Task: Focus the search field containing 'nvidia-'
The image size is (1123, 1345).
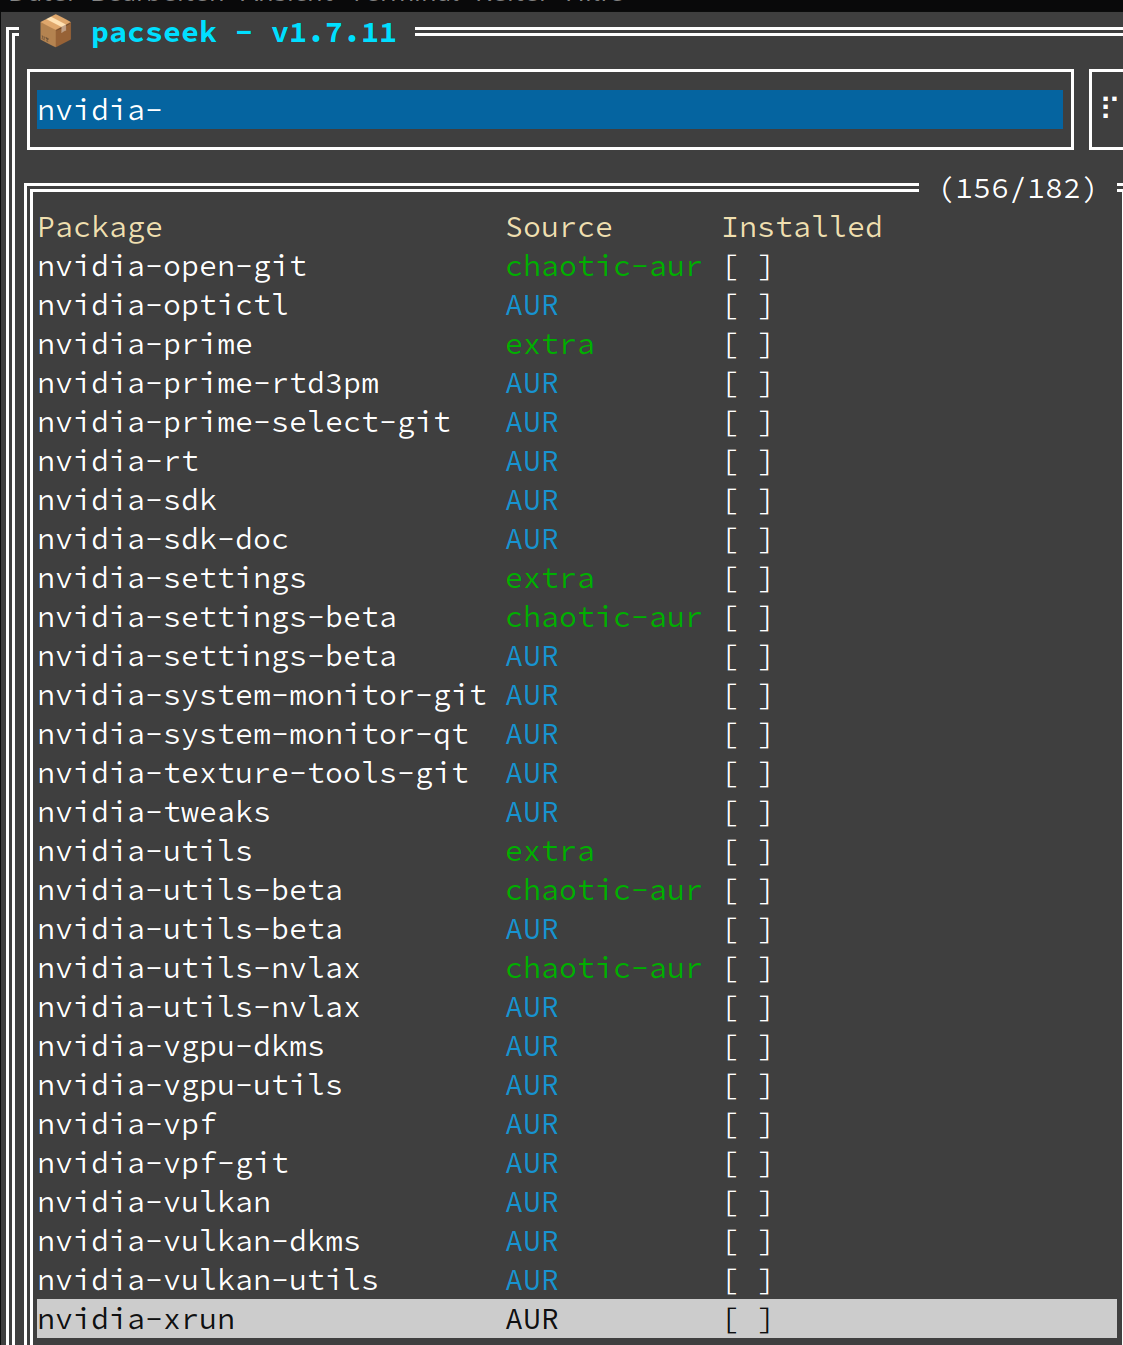Action: tap(550, 110)
